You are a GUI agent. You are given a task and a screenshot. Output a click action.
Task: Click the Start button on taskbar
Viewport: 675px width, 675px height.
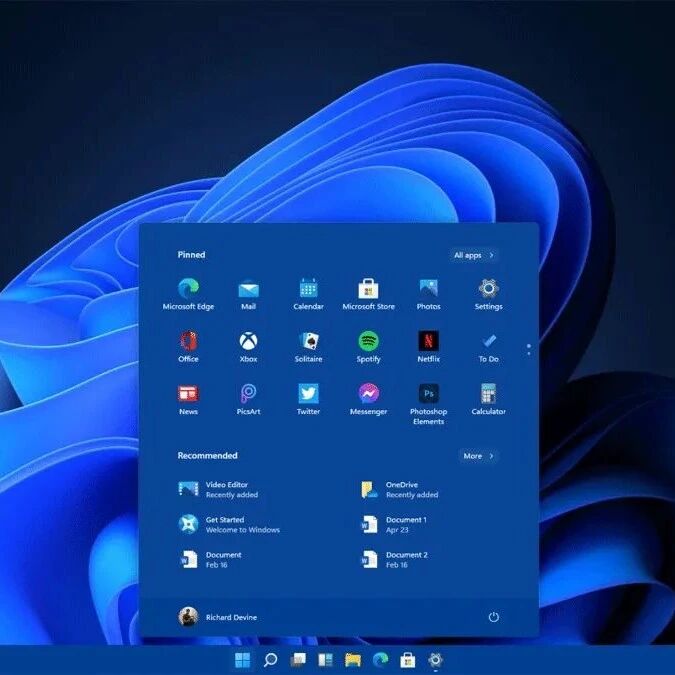(242, 660)
